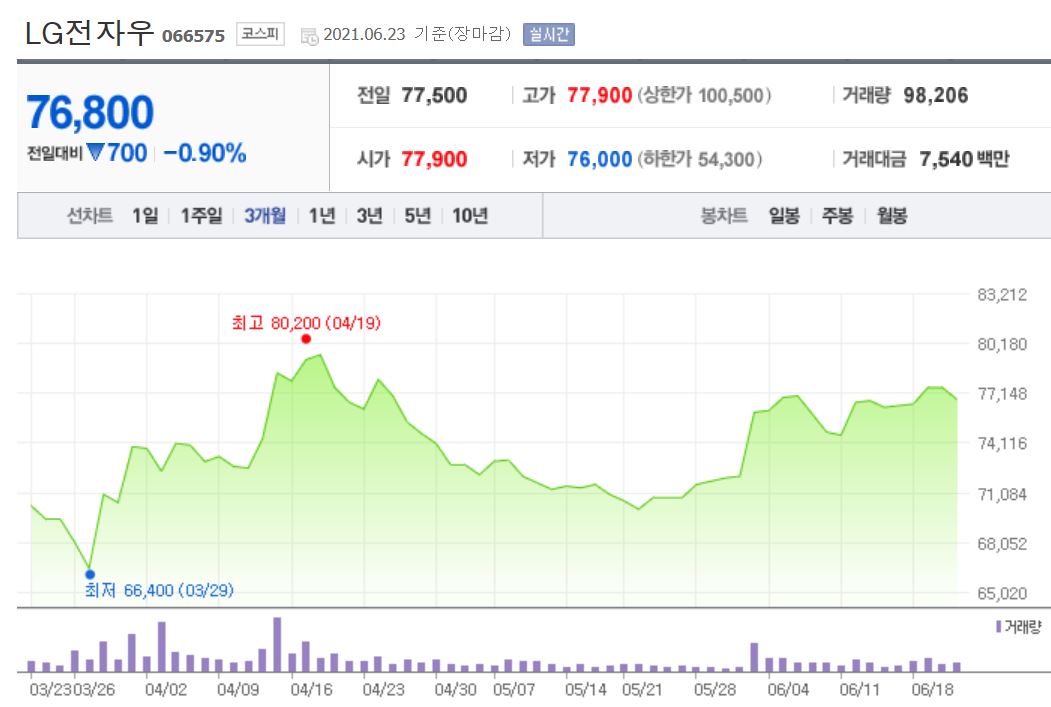The height and width of the screenshot is (707, 1051).
Task: Display the 5년 chart
Action: point(416,215)
